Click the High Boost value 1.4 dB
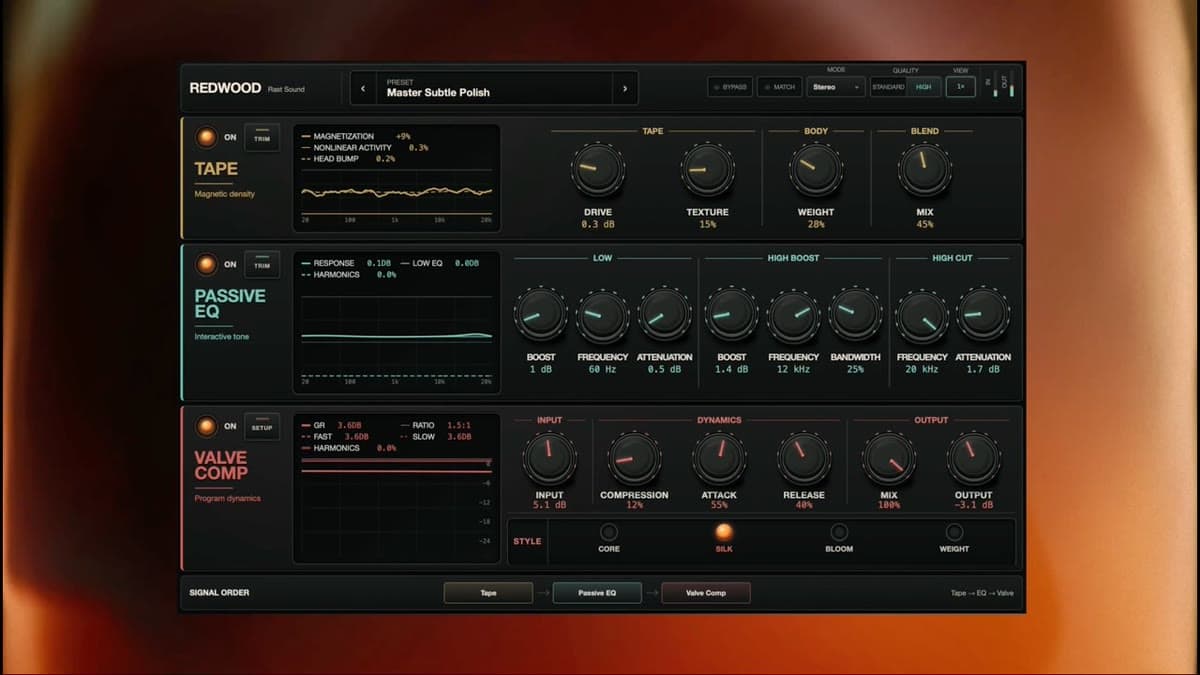1200x675 pixels. point(731,369)
